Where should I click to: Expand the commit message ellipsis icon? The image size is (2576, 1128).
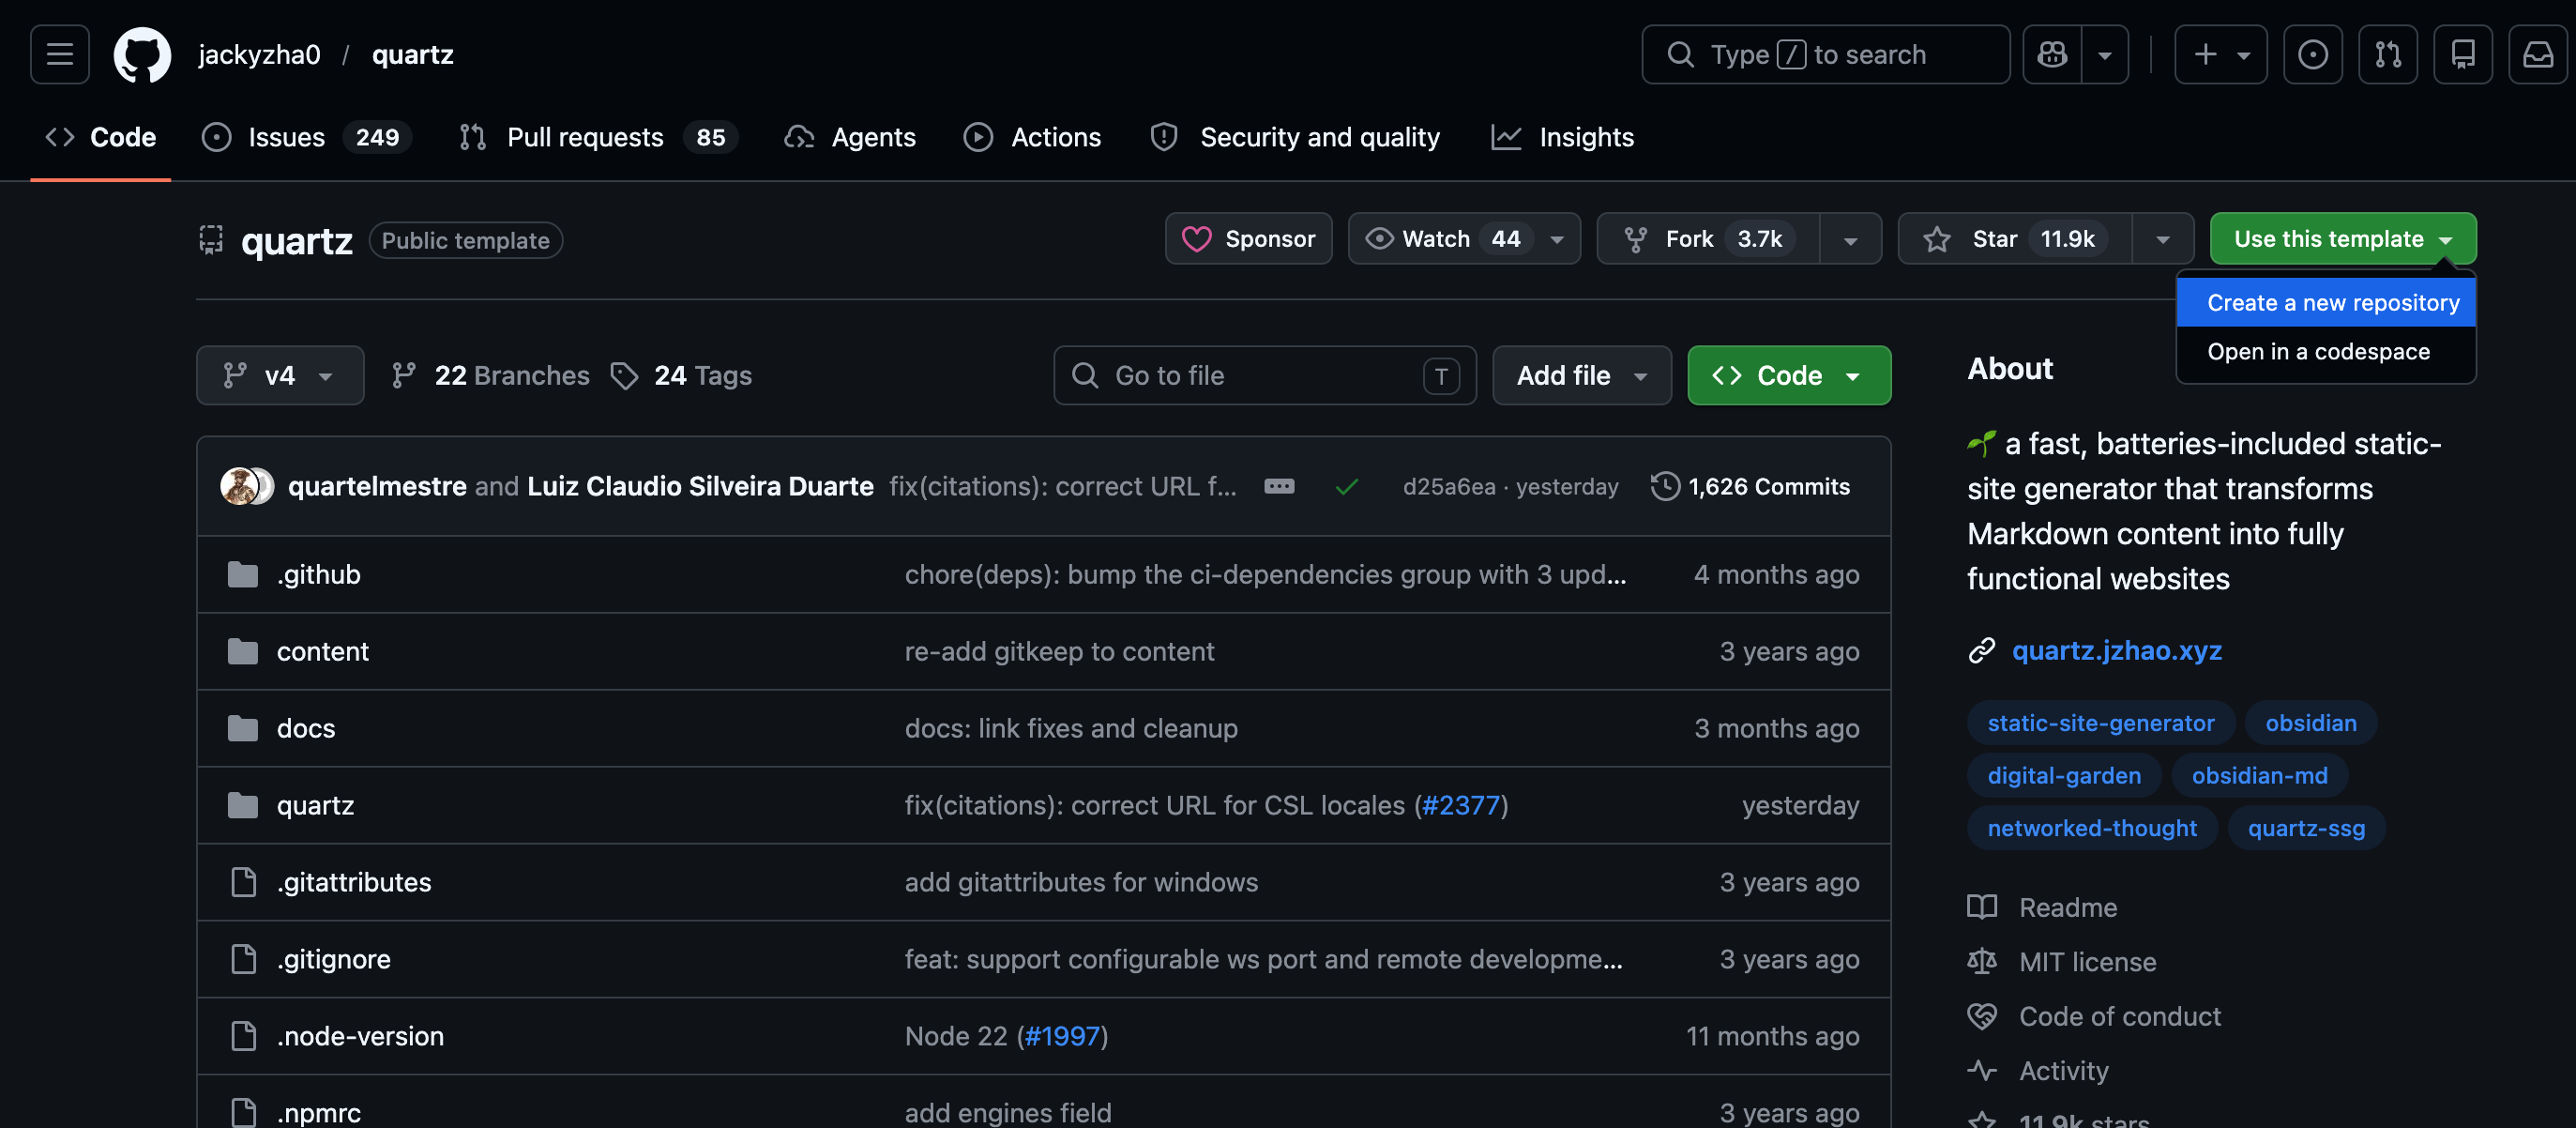pyautogui.click(x=1279, y=486)
